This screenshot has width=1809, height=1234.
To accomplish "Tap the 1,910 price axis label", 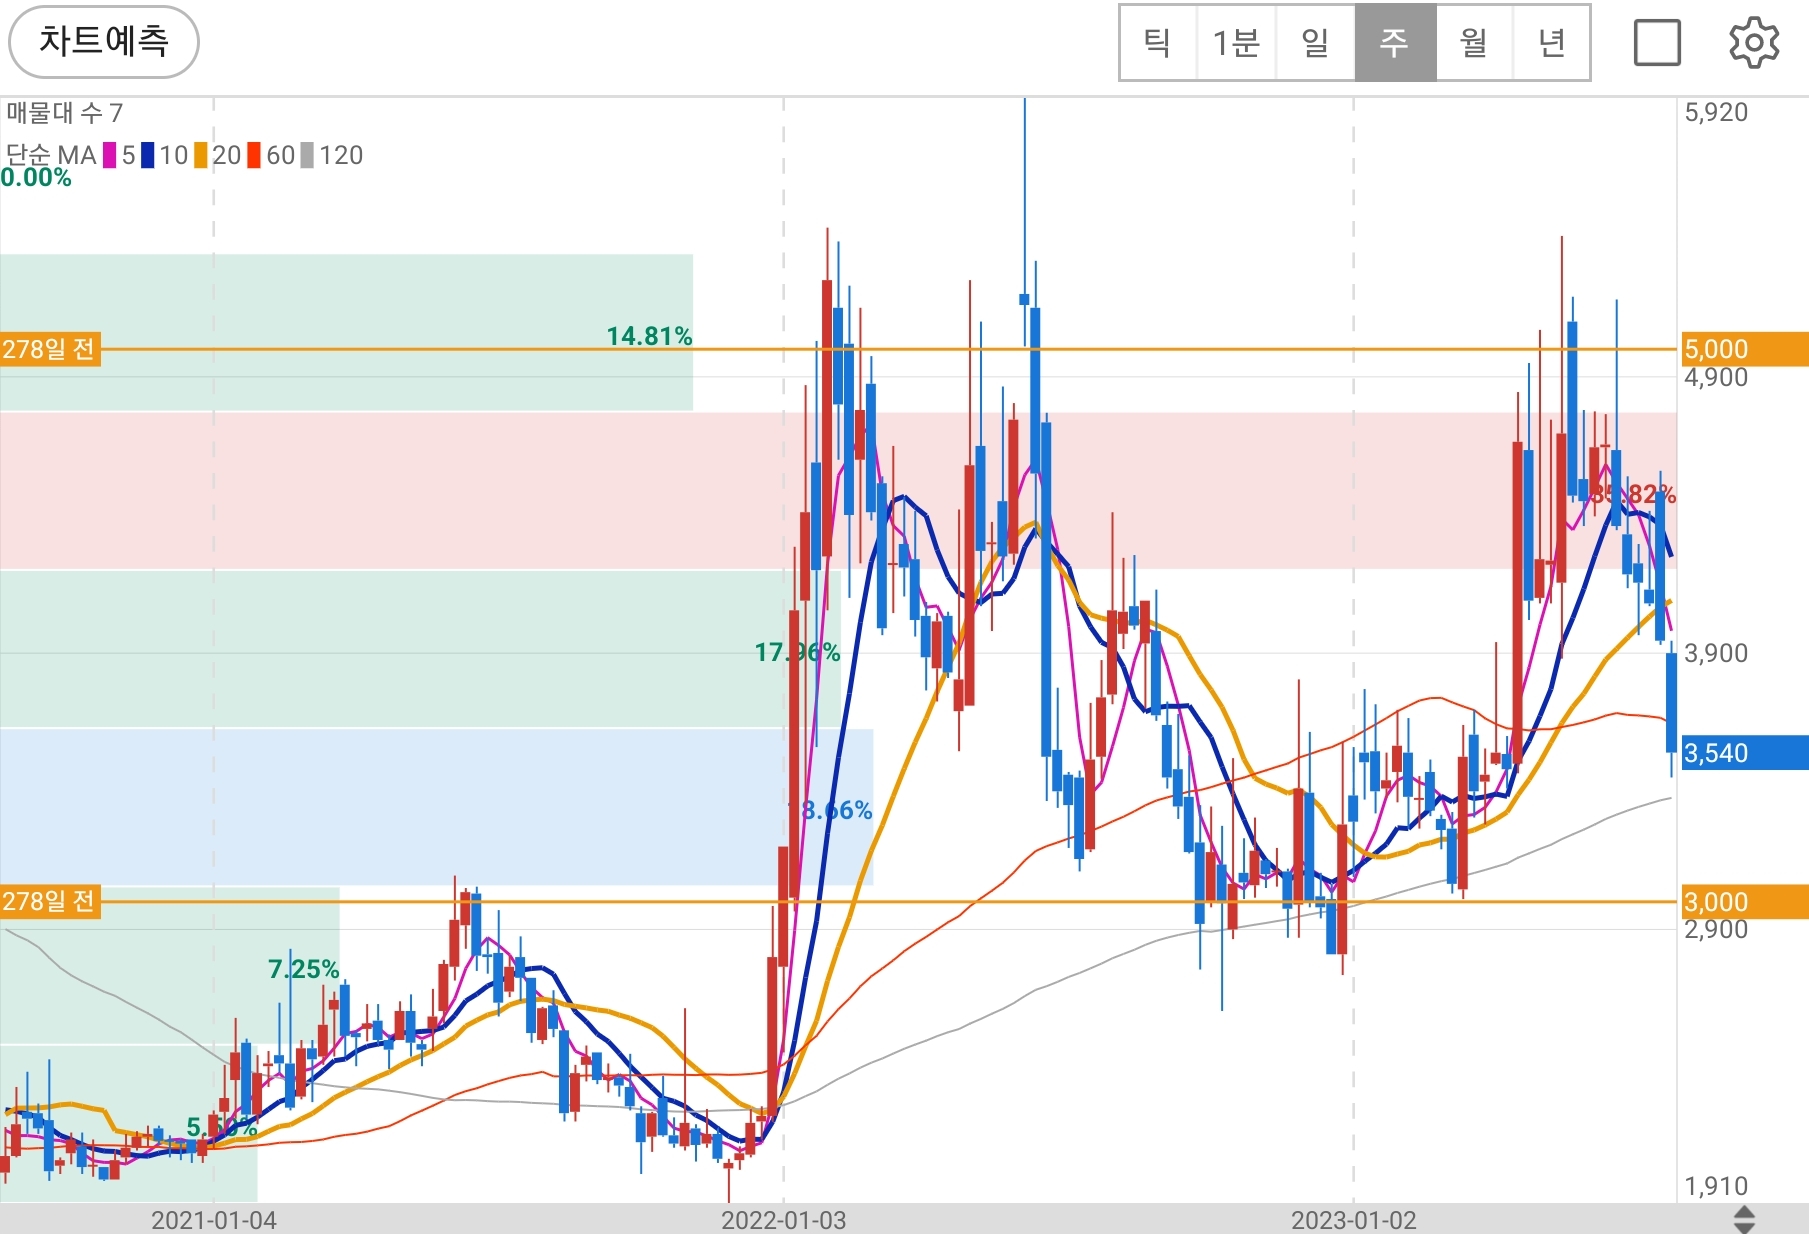I will [x=1716, y=1187].
